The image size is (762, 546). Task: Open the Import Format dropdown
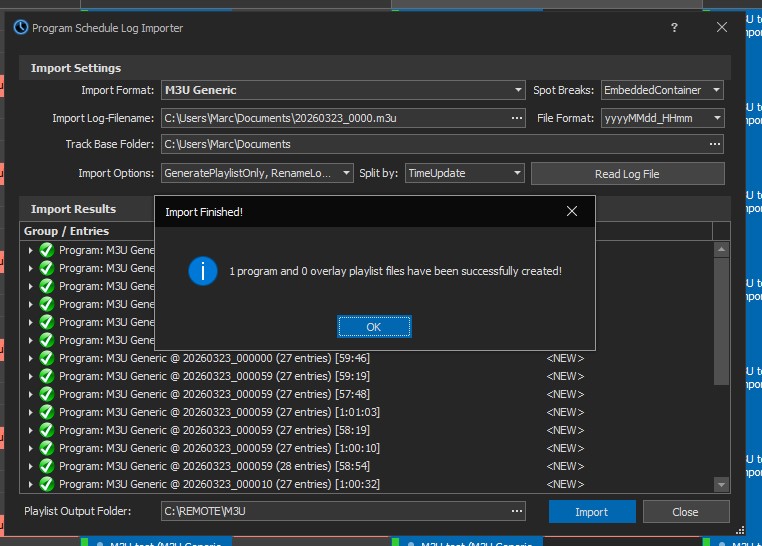(x=517, y=90)
